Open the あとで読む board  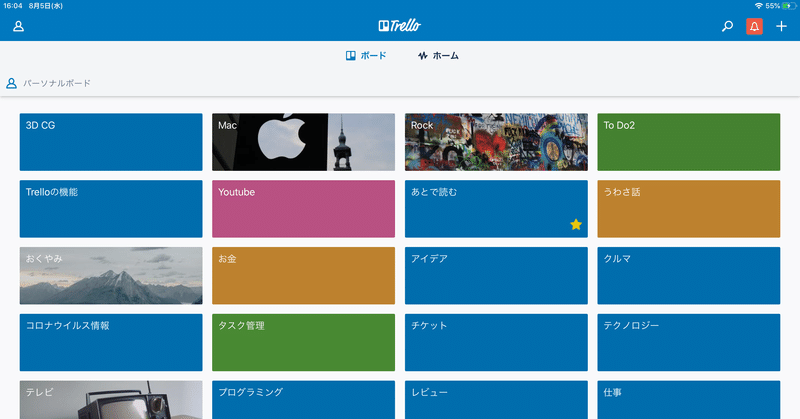496,209
